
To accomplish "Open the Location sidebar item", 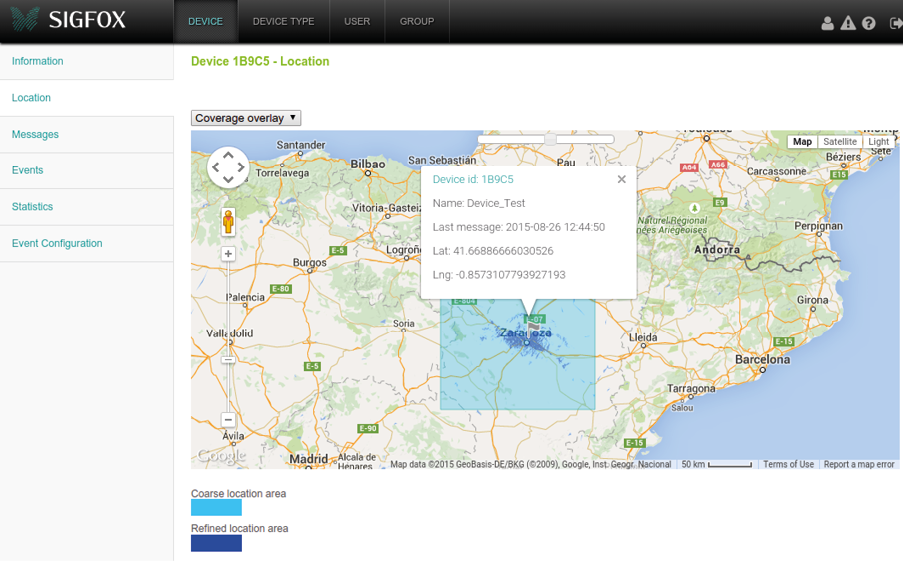I will [86, 98].
